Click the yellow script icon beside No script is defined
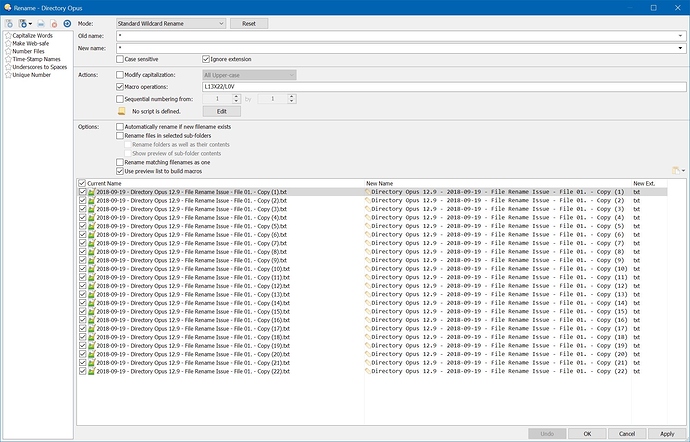Viewport: 690px width, 442px height. coord(121,111)
